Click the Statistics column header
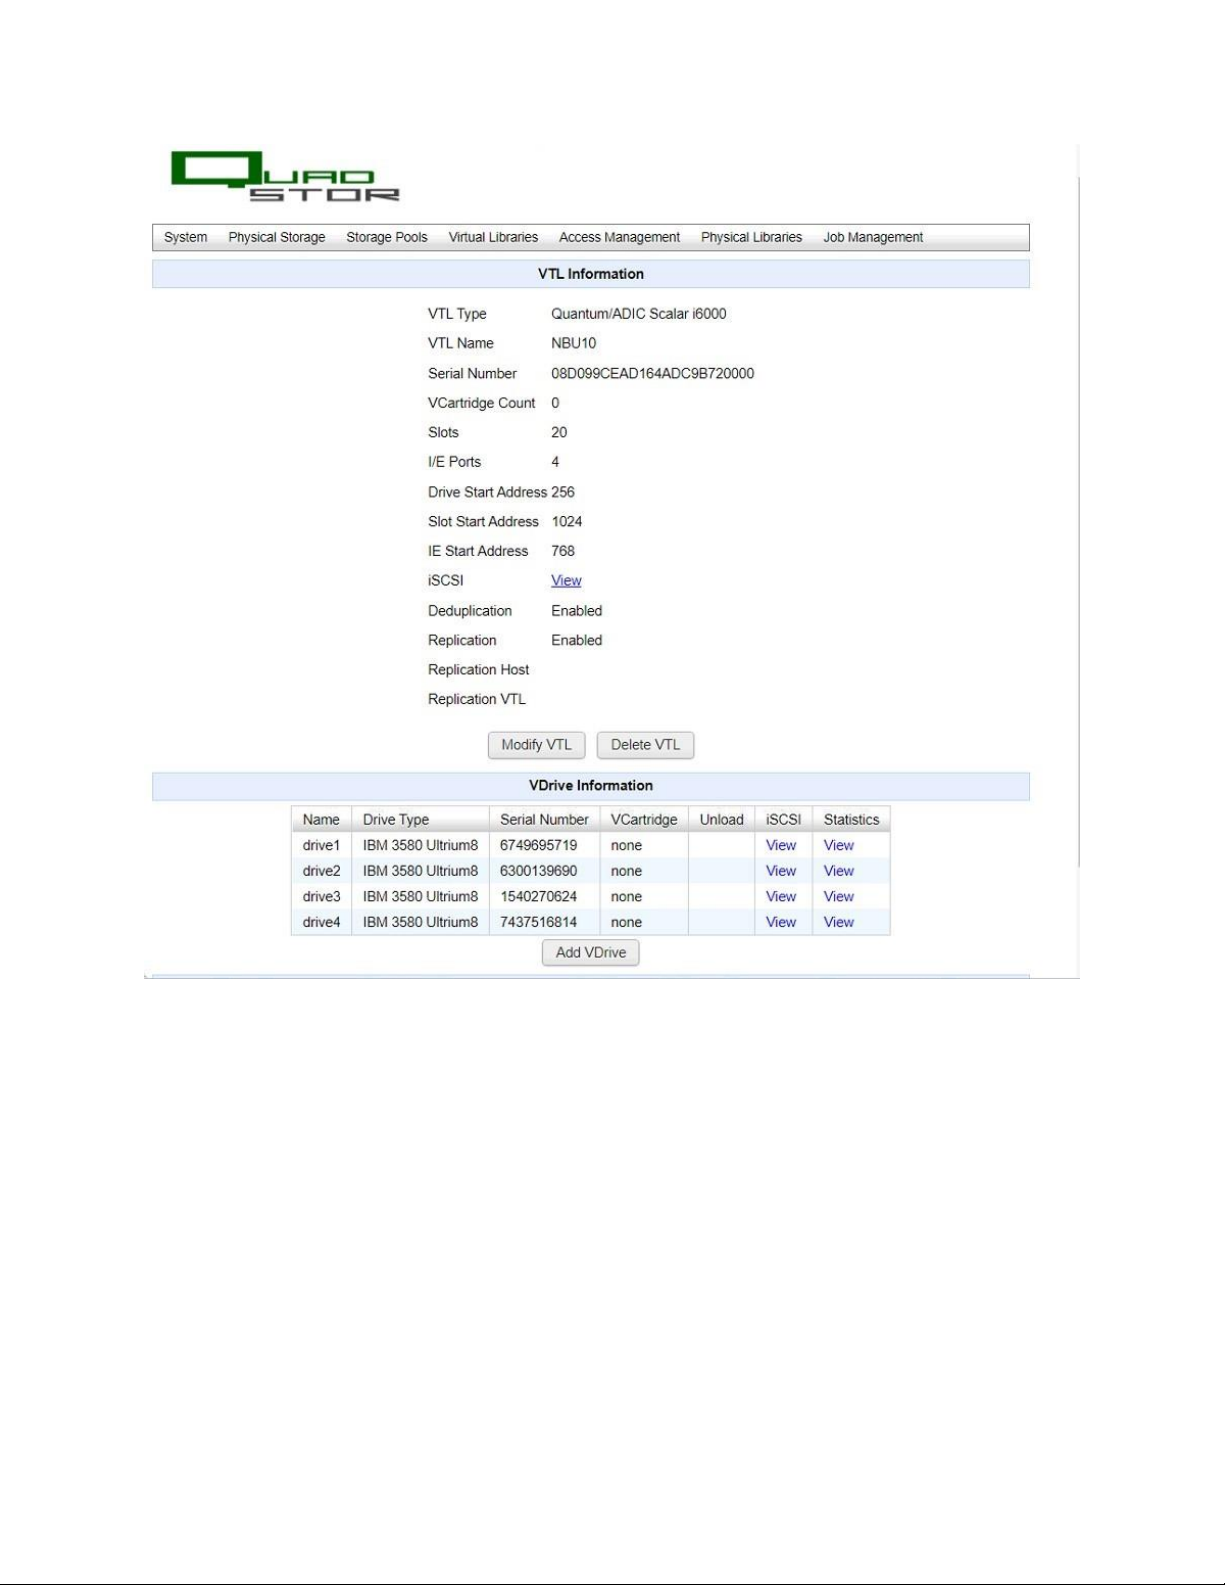The width and height of the screenshot is (1225, 1585). (851, 819)
